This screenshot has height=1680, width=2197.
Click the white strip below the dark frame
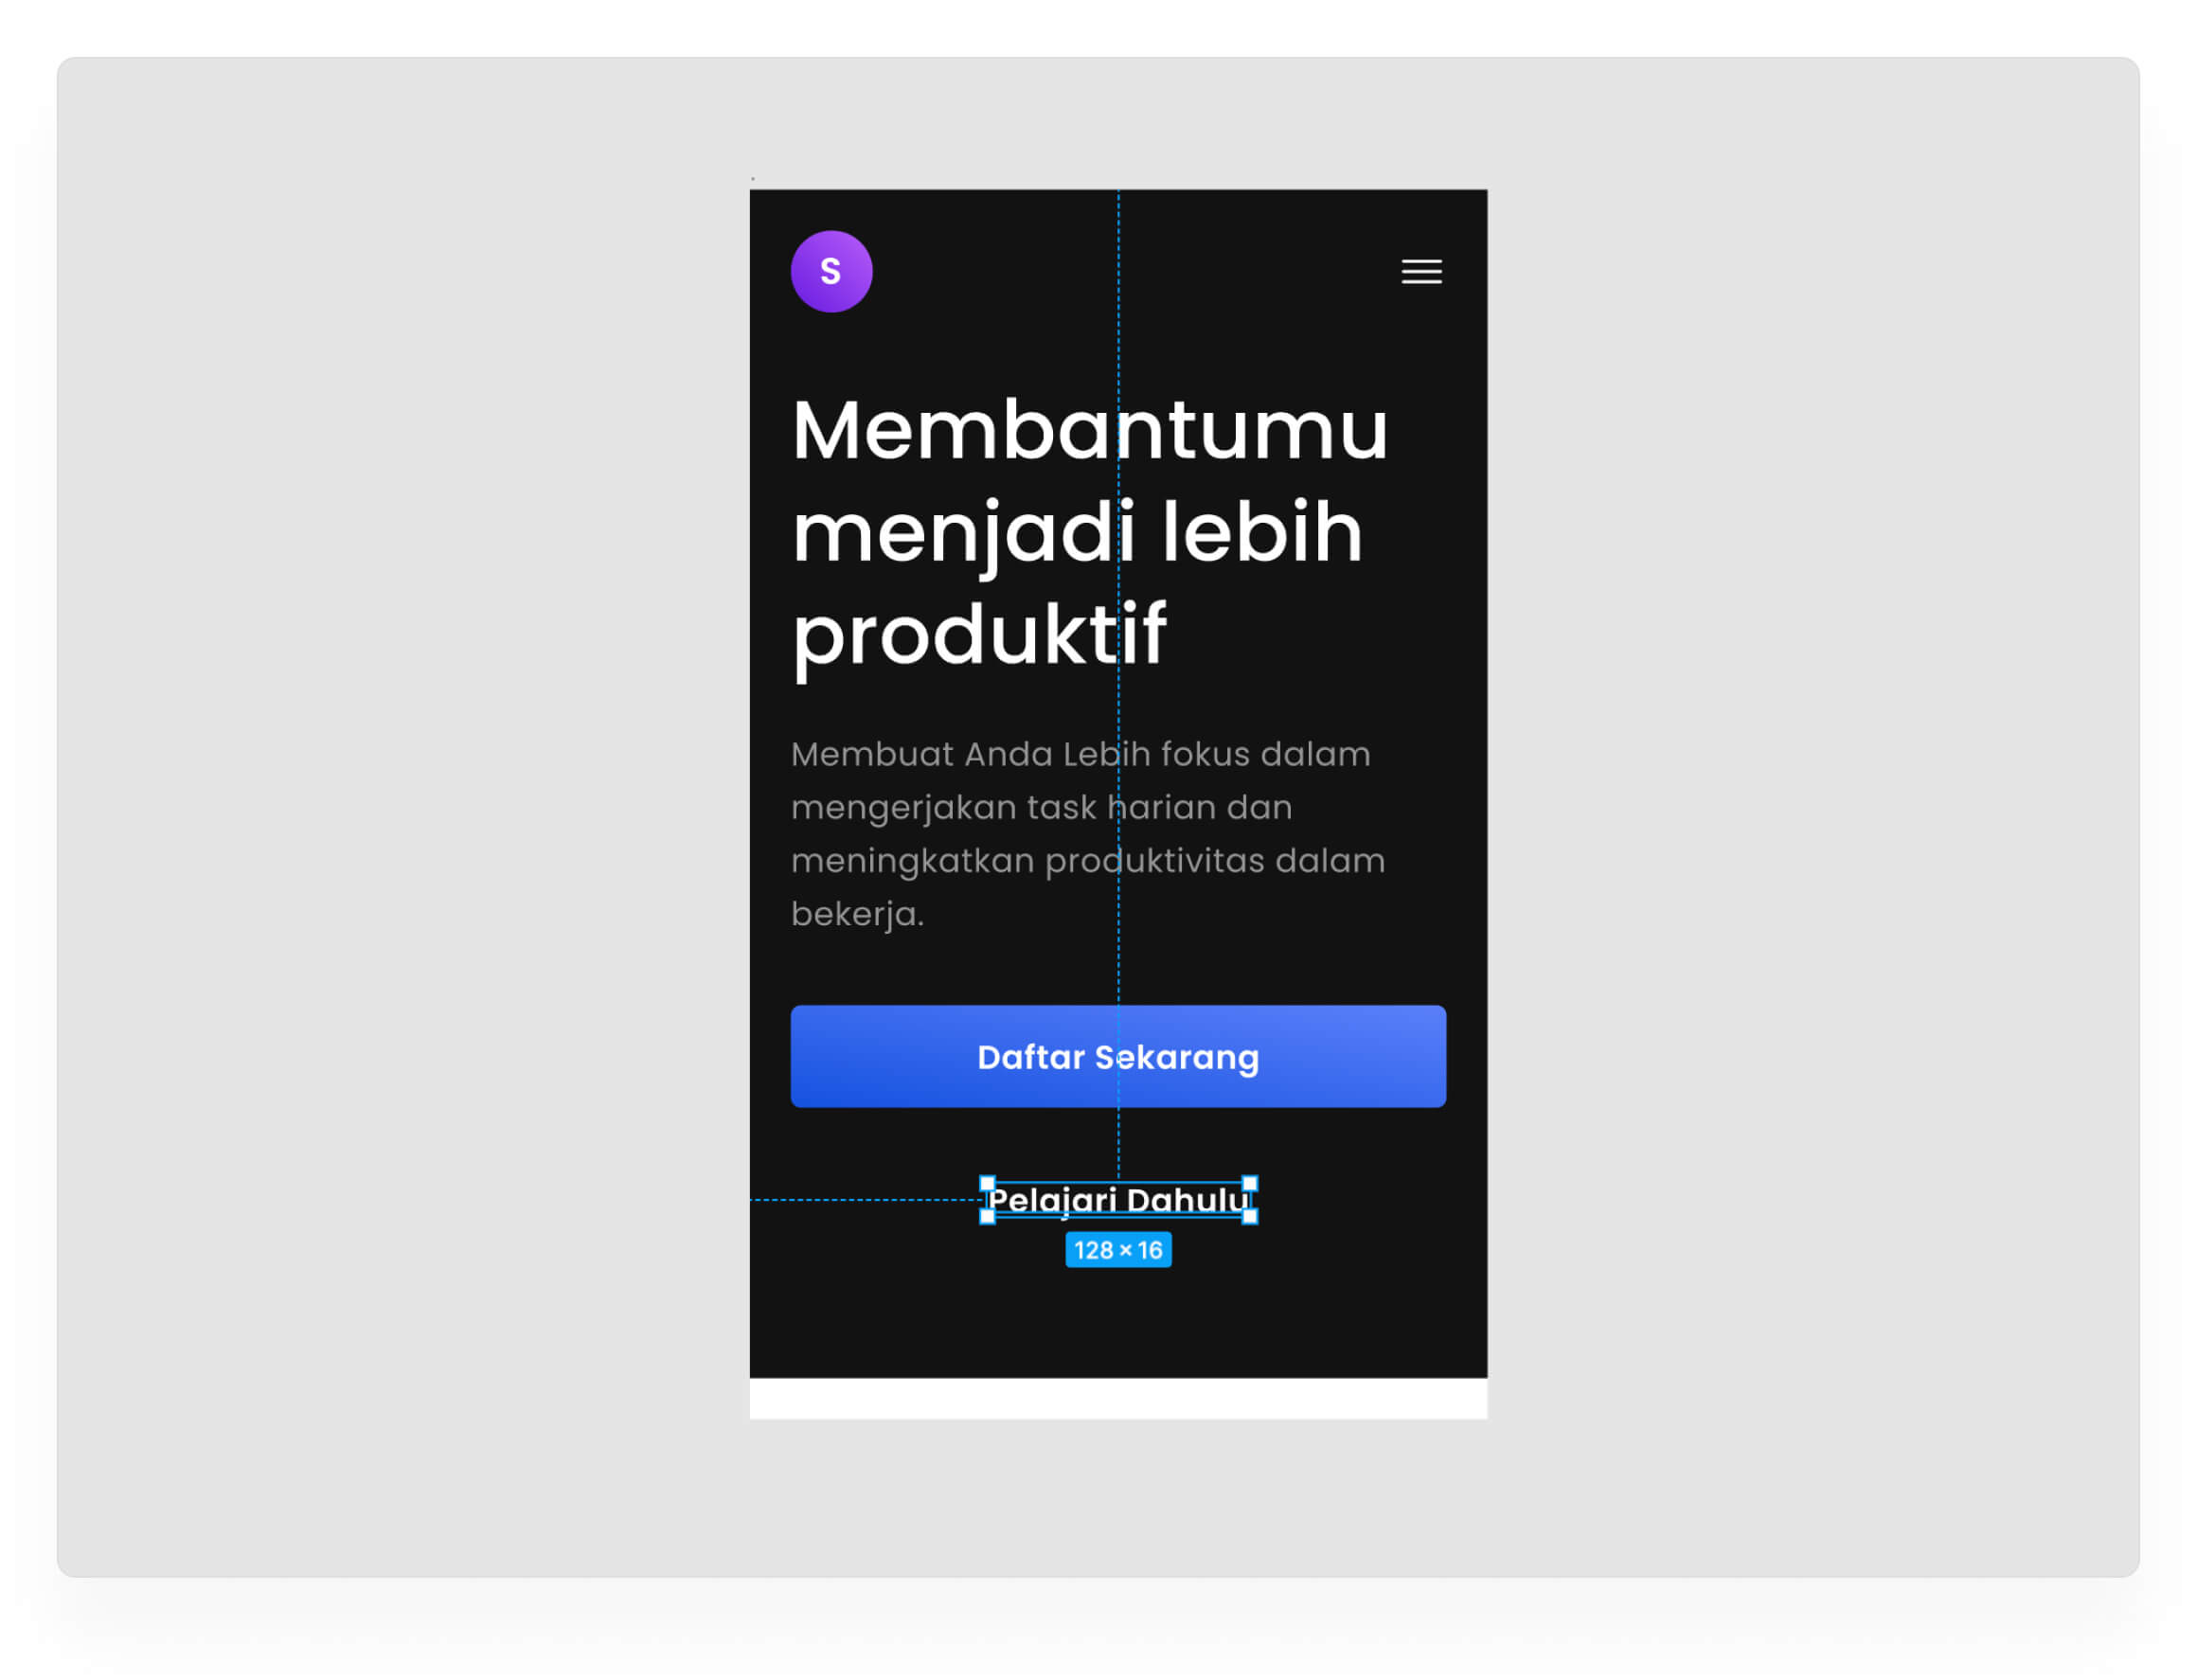point(1118,1398)
